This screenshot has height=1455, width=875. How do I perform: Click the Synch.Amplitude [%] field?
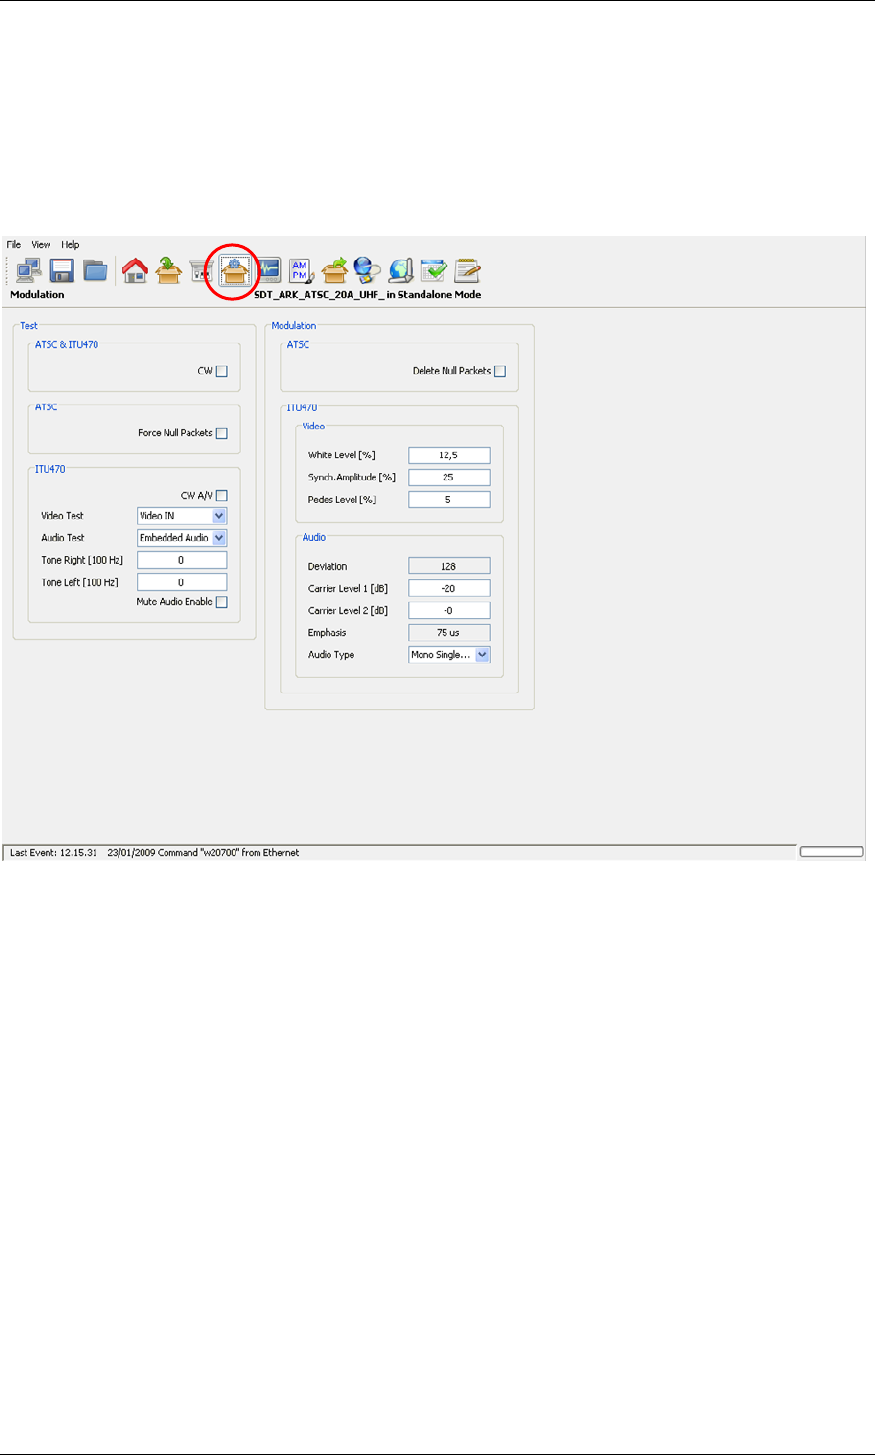[x=450, y=477]
